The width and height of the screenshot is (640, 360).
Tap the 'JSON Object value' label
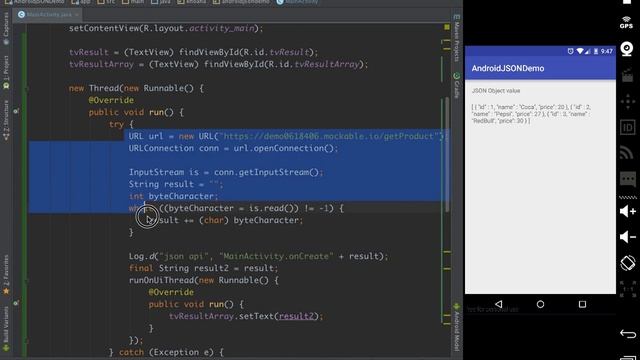[496, 91]
